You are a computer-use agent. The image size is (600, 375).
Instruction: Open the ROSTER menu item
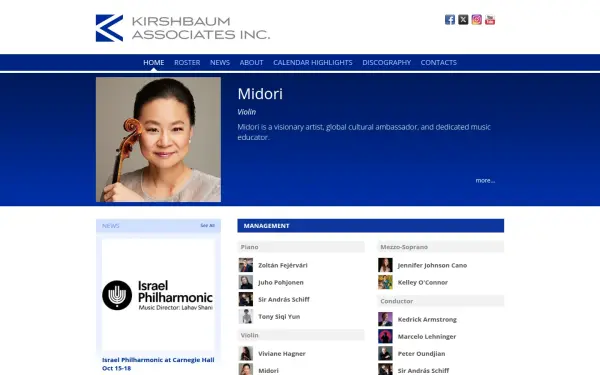pos(187,62)
